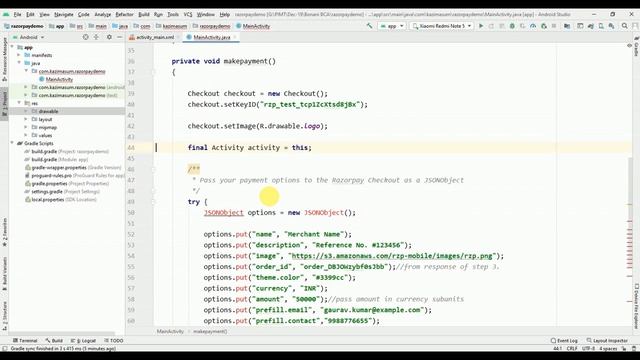Select the drawable folder row
Viewport: 640px width, 360px height.
(67, 111)
